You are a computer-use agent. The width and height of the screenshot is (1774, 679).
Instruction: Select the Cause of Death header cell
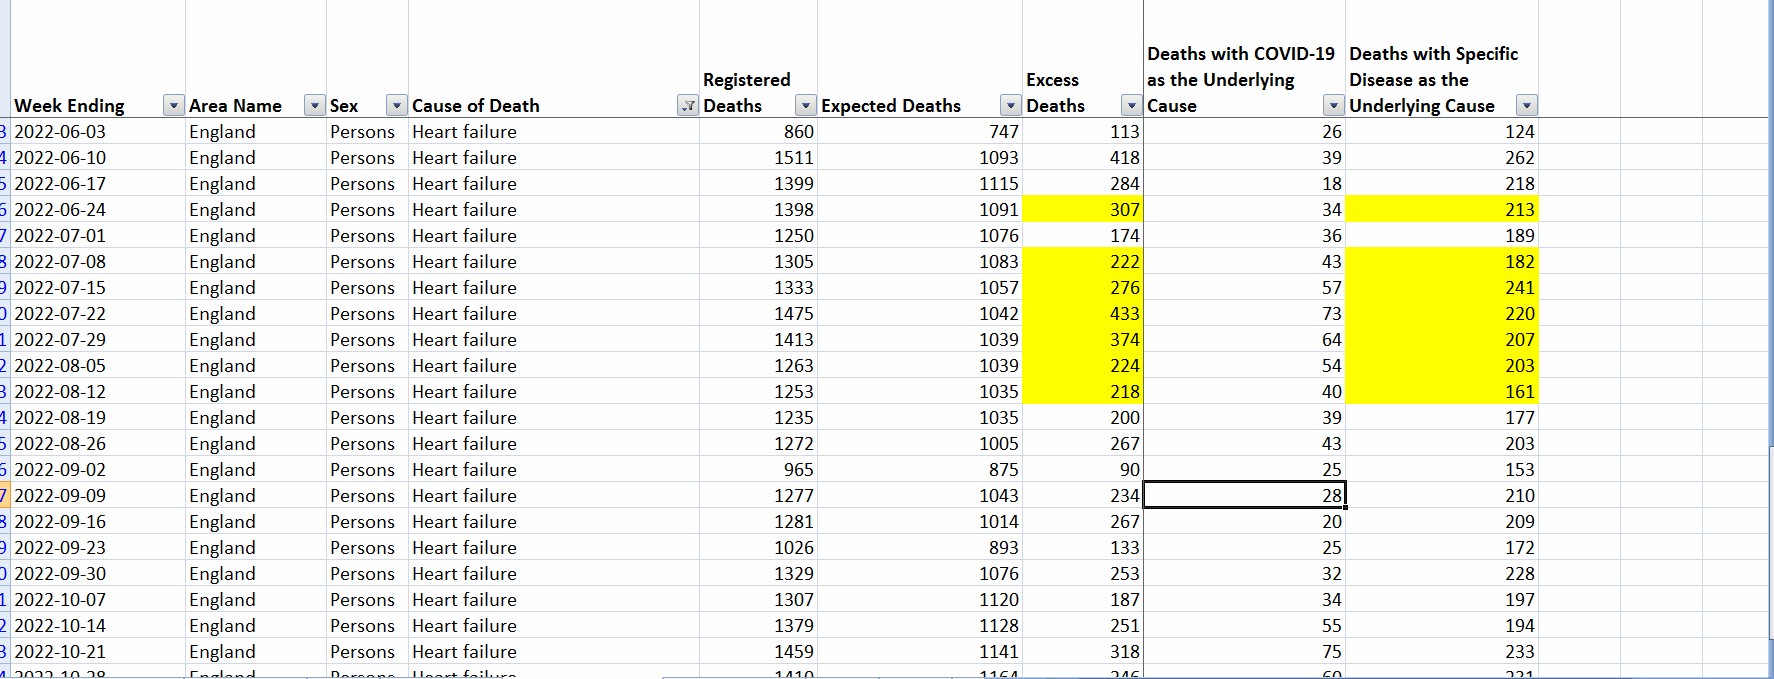click(554, 59)
